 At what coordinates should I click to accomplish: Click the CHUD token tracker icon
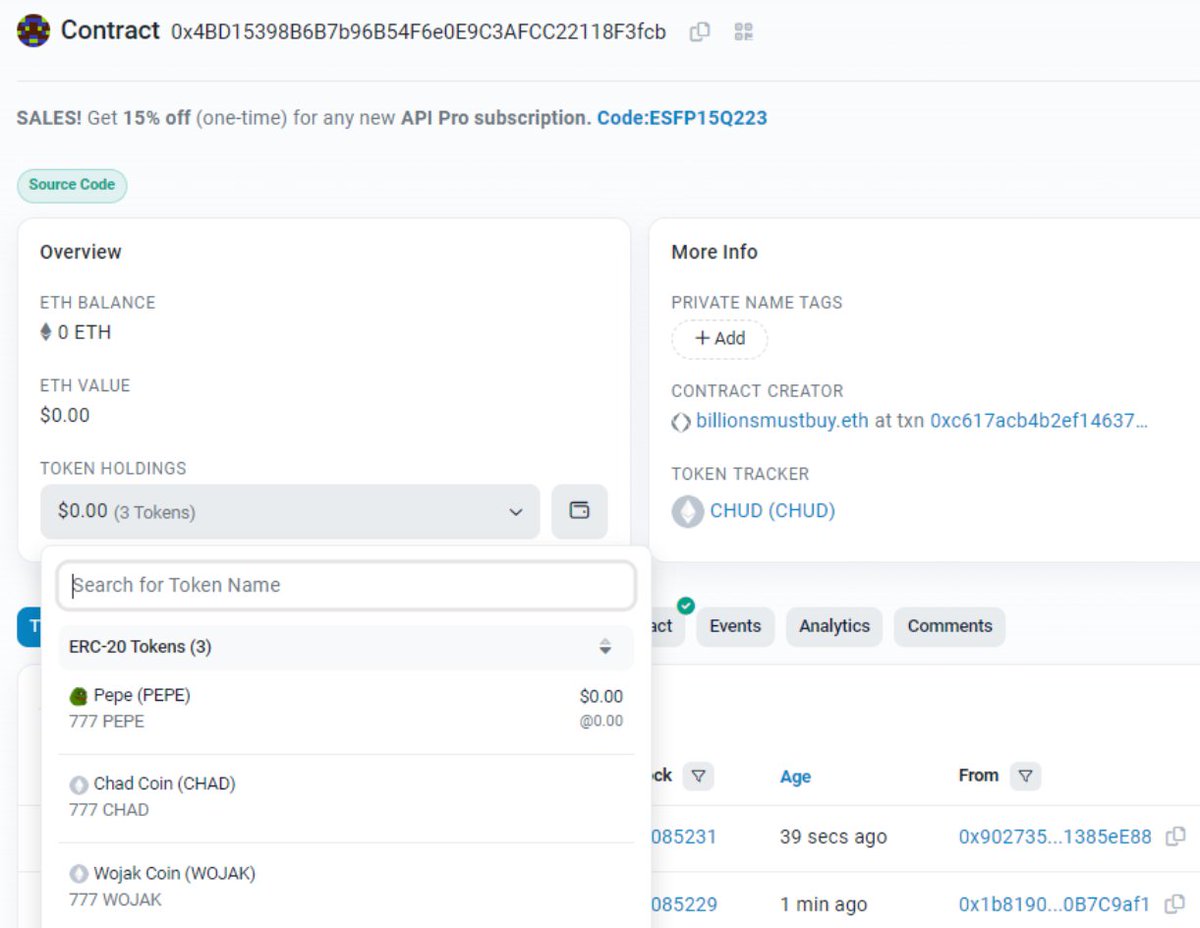(x=687, y=511)
